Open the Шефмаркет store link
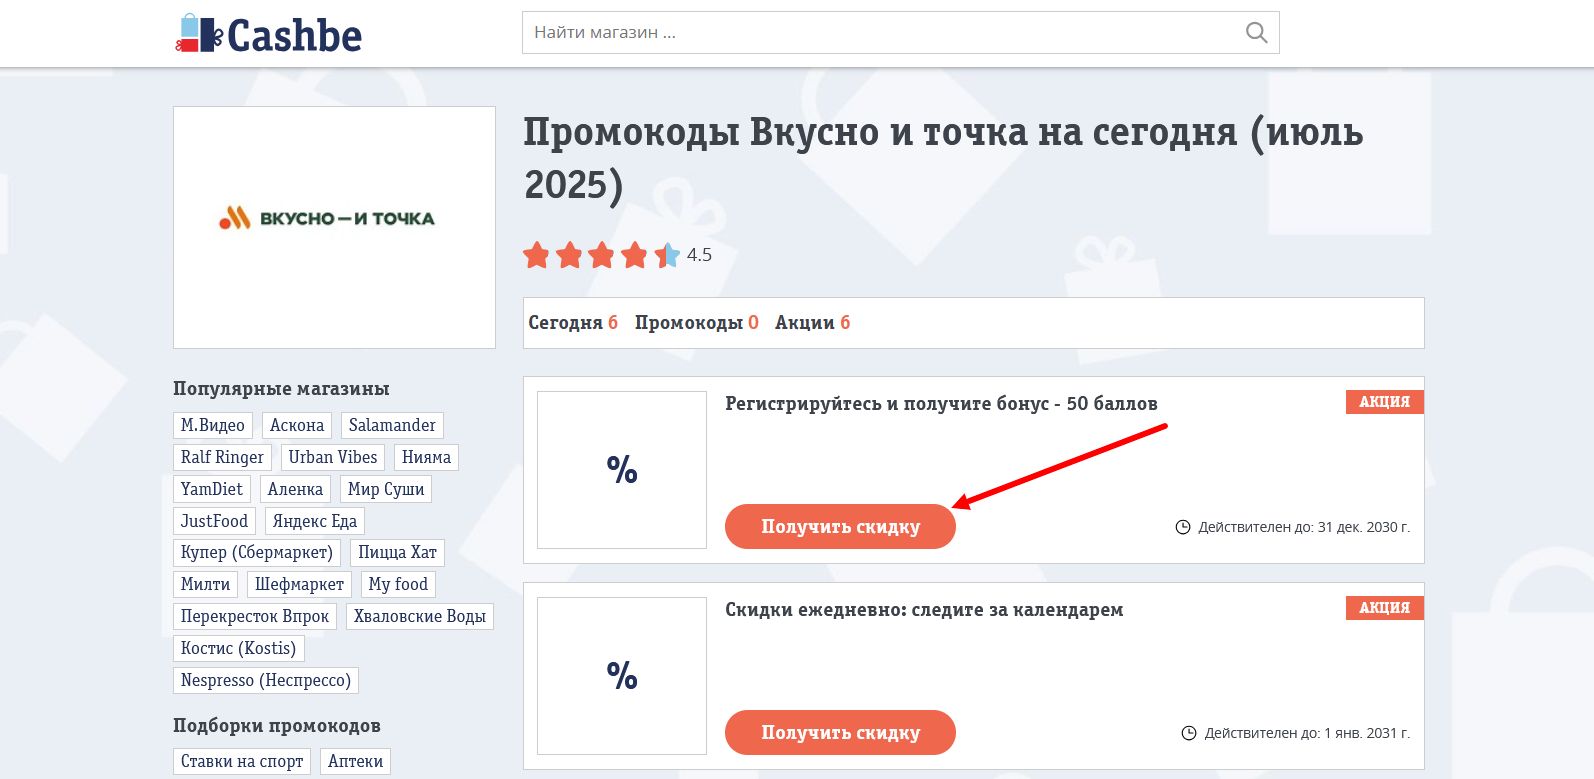Viewport: 1594px width, 779px height. coord(299,584)
